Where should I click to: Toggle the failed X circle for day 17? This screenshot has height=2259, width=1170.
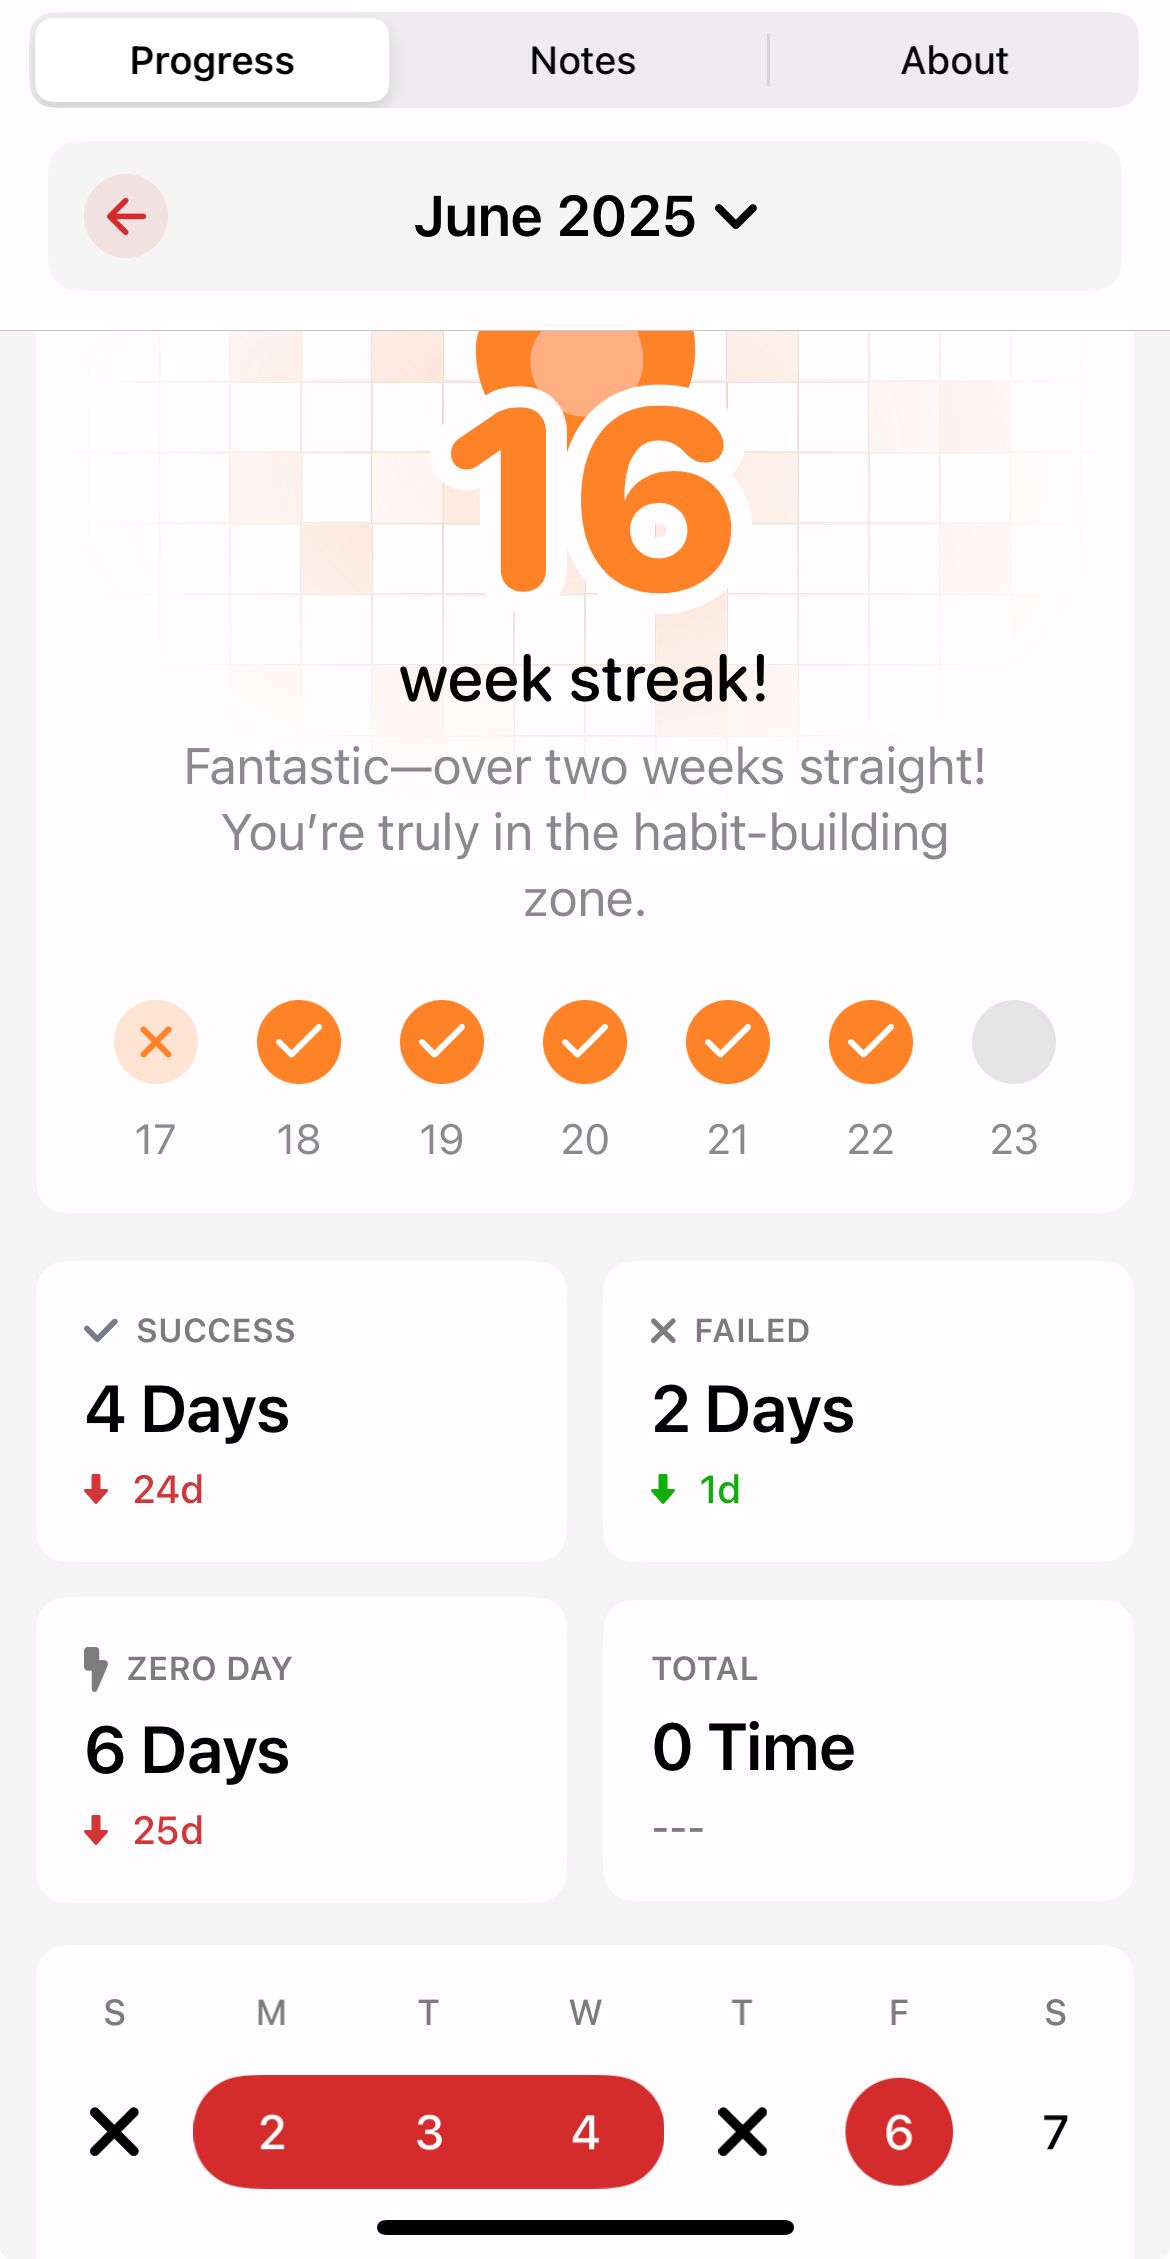click(x=156, y=1042)
